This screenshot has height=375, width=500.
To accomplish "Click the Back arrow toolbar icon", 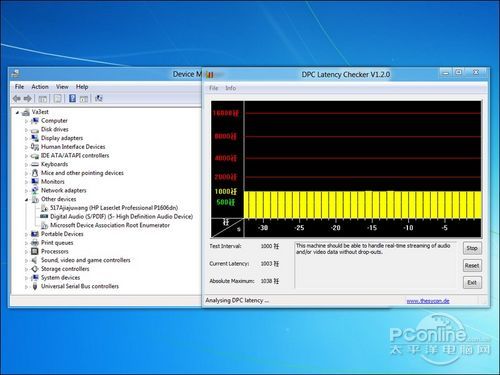I will pos(17,98).
